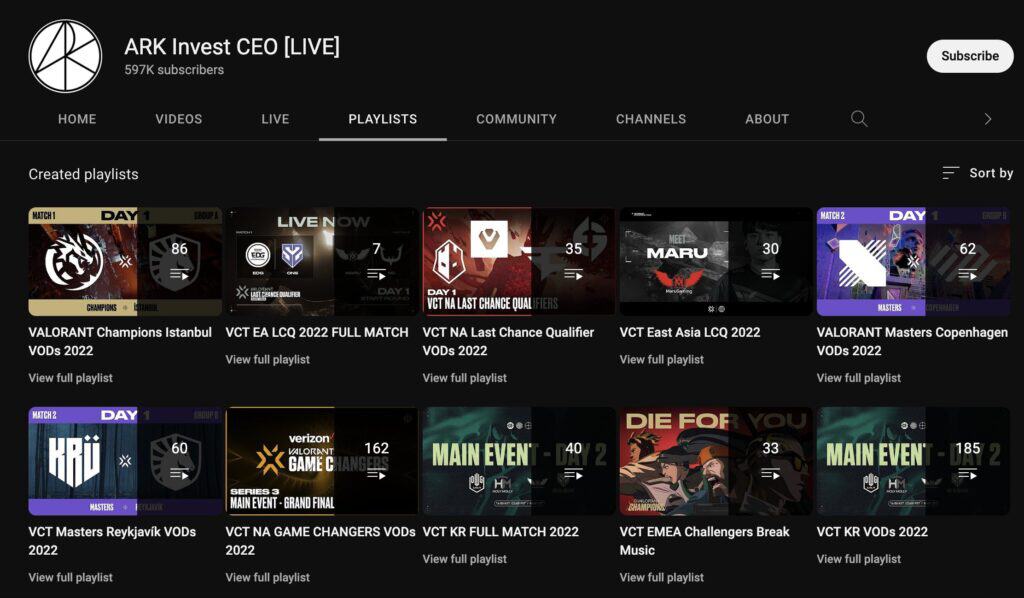Open VALORANT Masters Copenhagen VODs 2022 title
The width and height of the screenshot is (1024, 598).
pyautogui.click(x=912, y=341)
